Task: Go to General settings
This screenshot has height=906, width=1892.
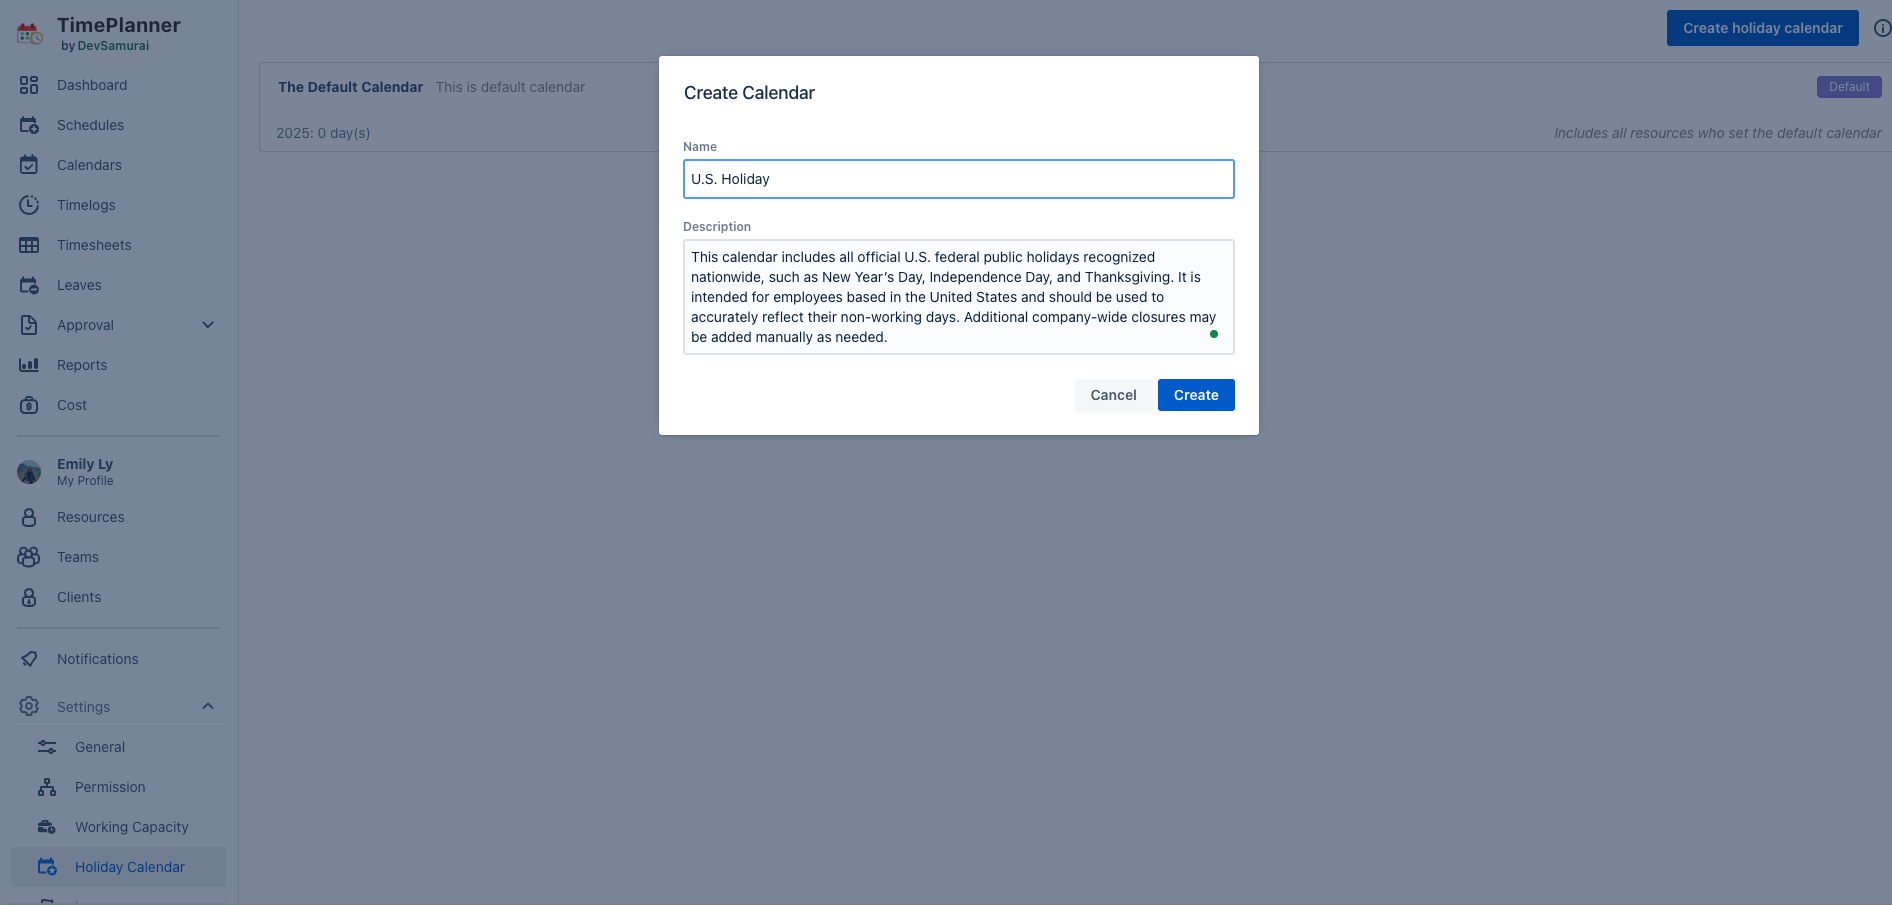Action: pyautogui.click(x=100, y=747)
